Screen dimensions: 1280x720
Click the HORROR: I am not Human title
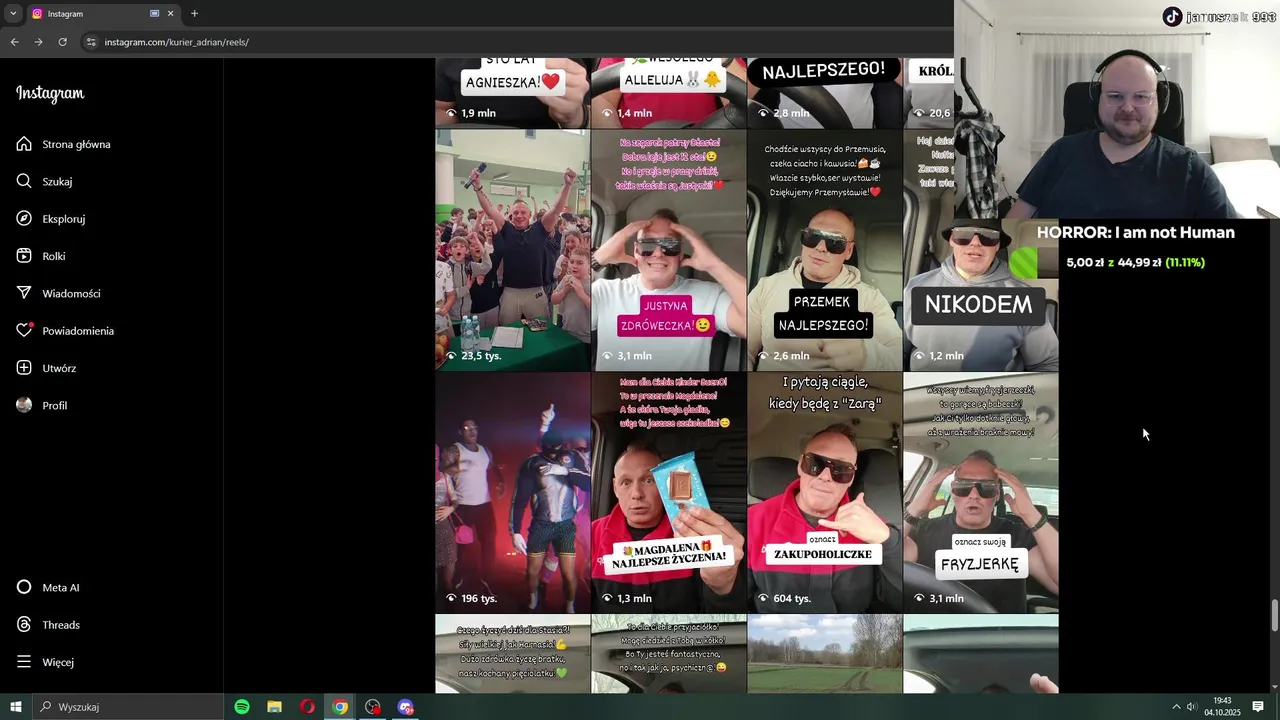pyautogui.click(x=1135, y=233)
